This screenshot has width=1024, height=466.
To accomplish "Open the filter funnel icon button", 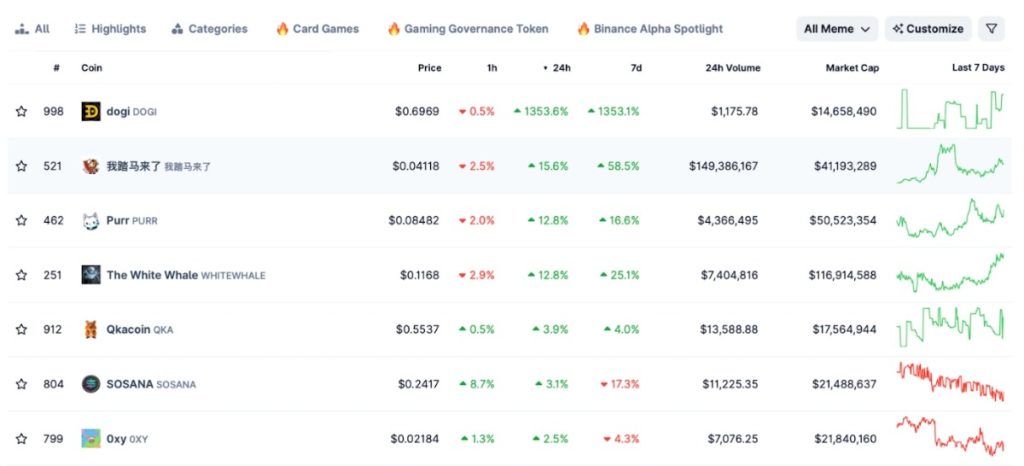I will (991, 29).
